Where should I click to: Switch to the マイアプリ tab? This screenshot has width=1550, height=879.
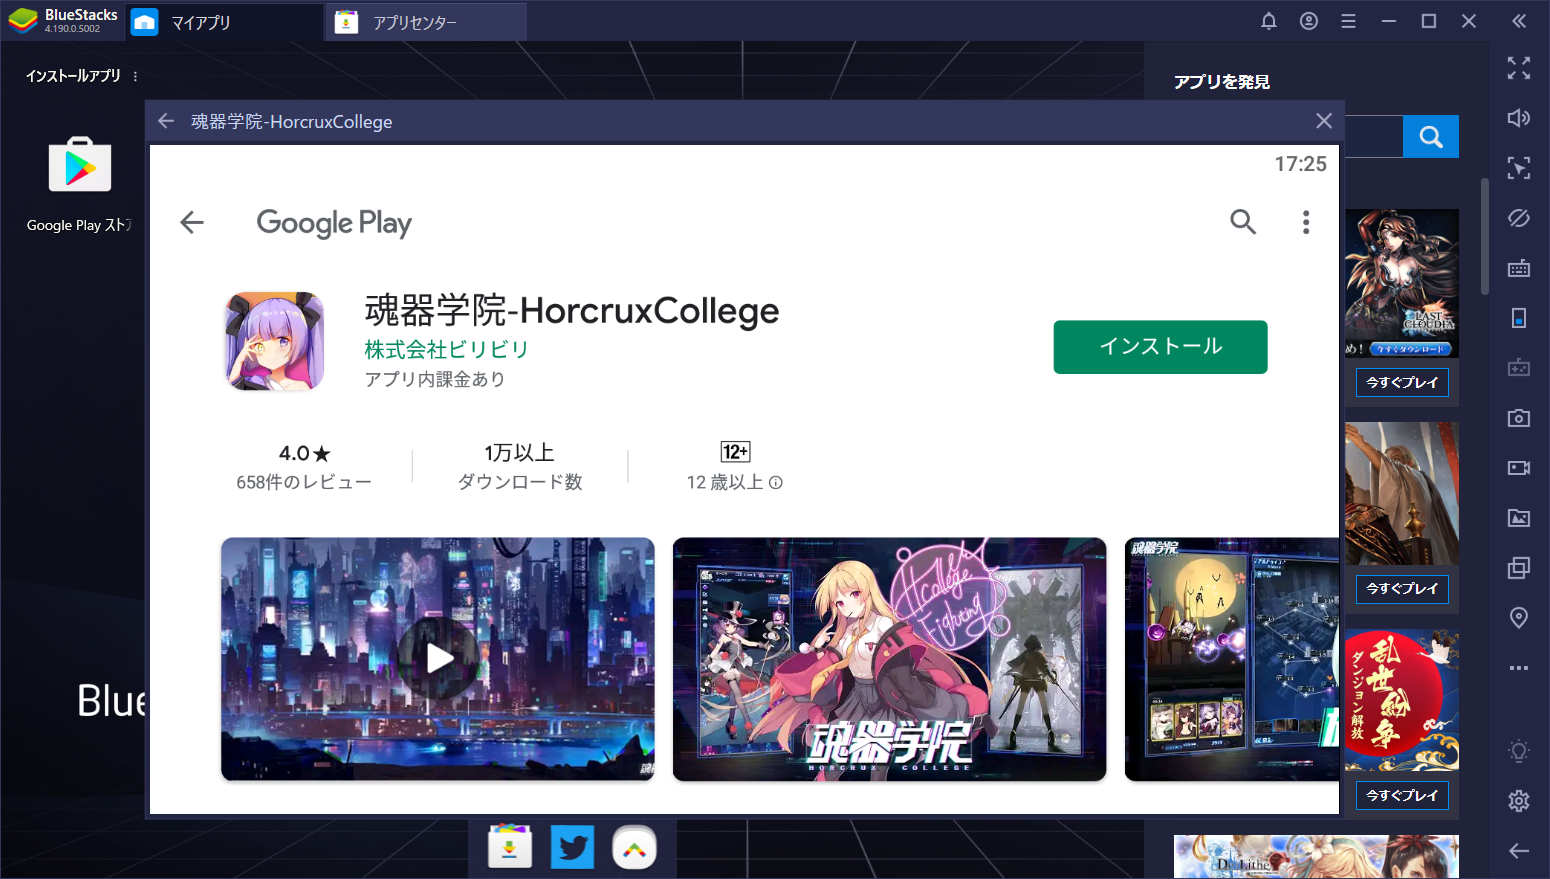point(225,22)
